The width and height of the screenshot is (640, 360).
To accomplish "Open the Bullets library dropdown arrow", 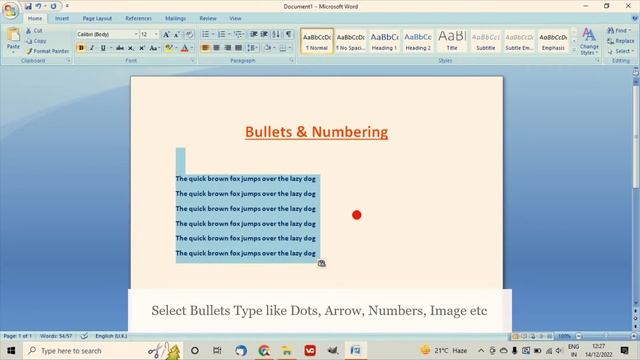I will pos(213,35).
